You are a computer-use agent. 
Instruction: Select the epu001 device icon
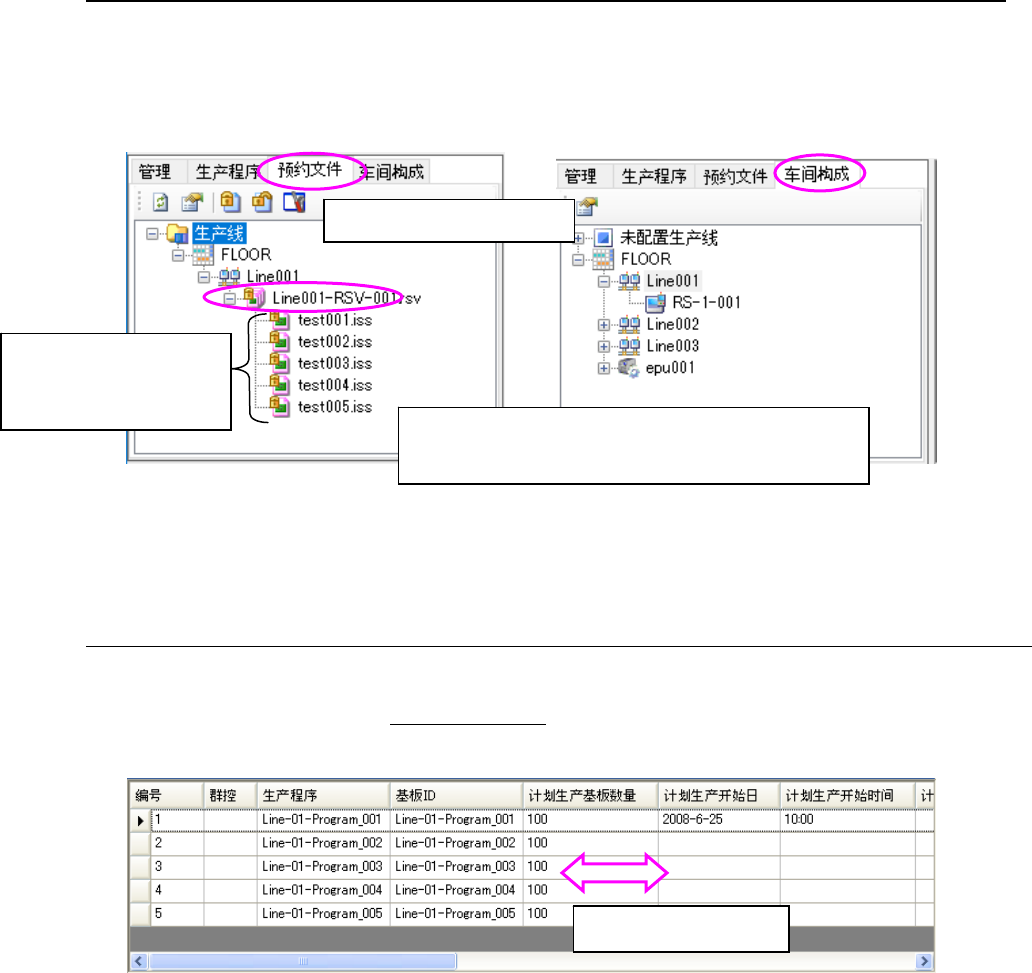[629, 368]
